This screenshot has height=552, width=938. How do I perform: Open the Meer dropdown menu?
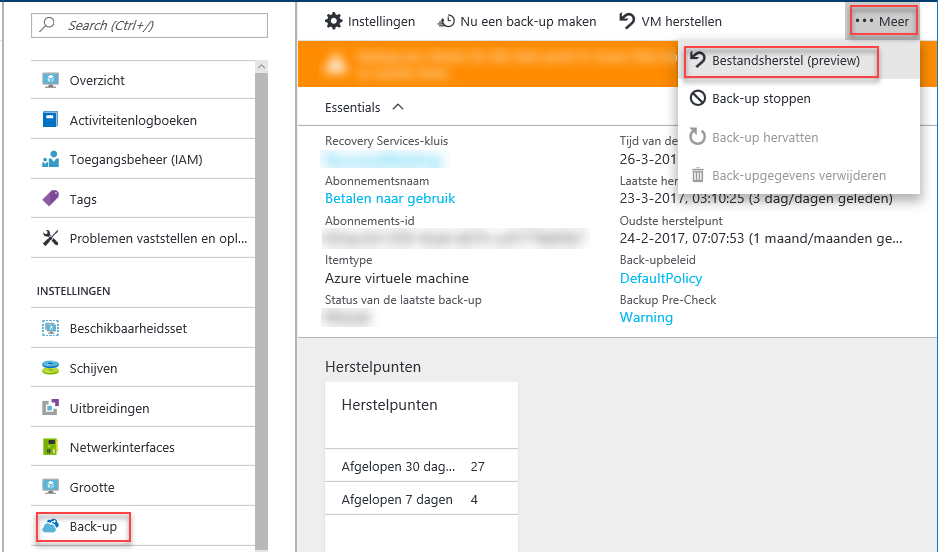(x=883, y=22)
